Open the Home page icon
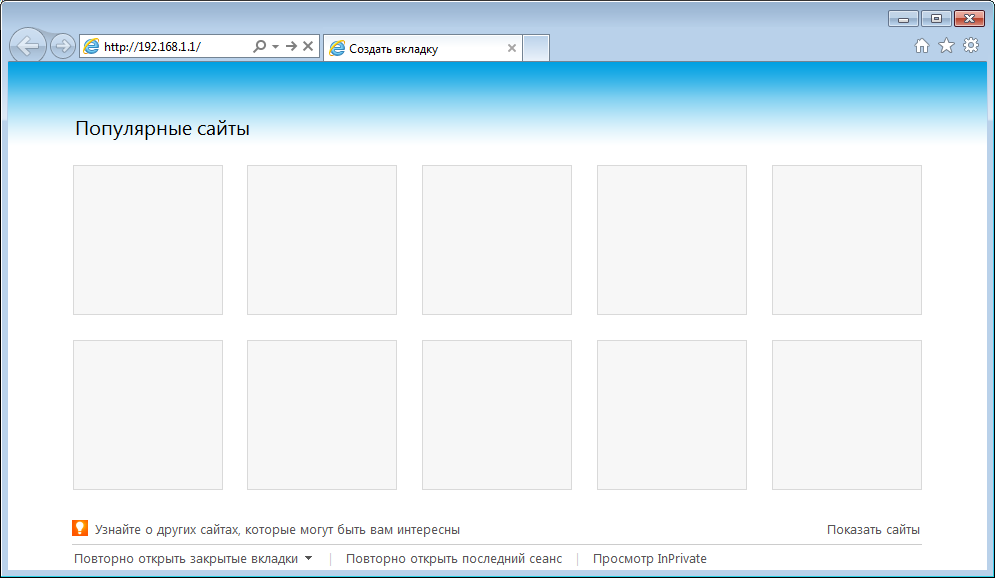 (922, 46)
